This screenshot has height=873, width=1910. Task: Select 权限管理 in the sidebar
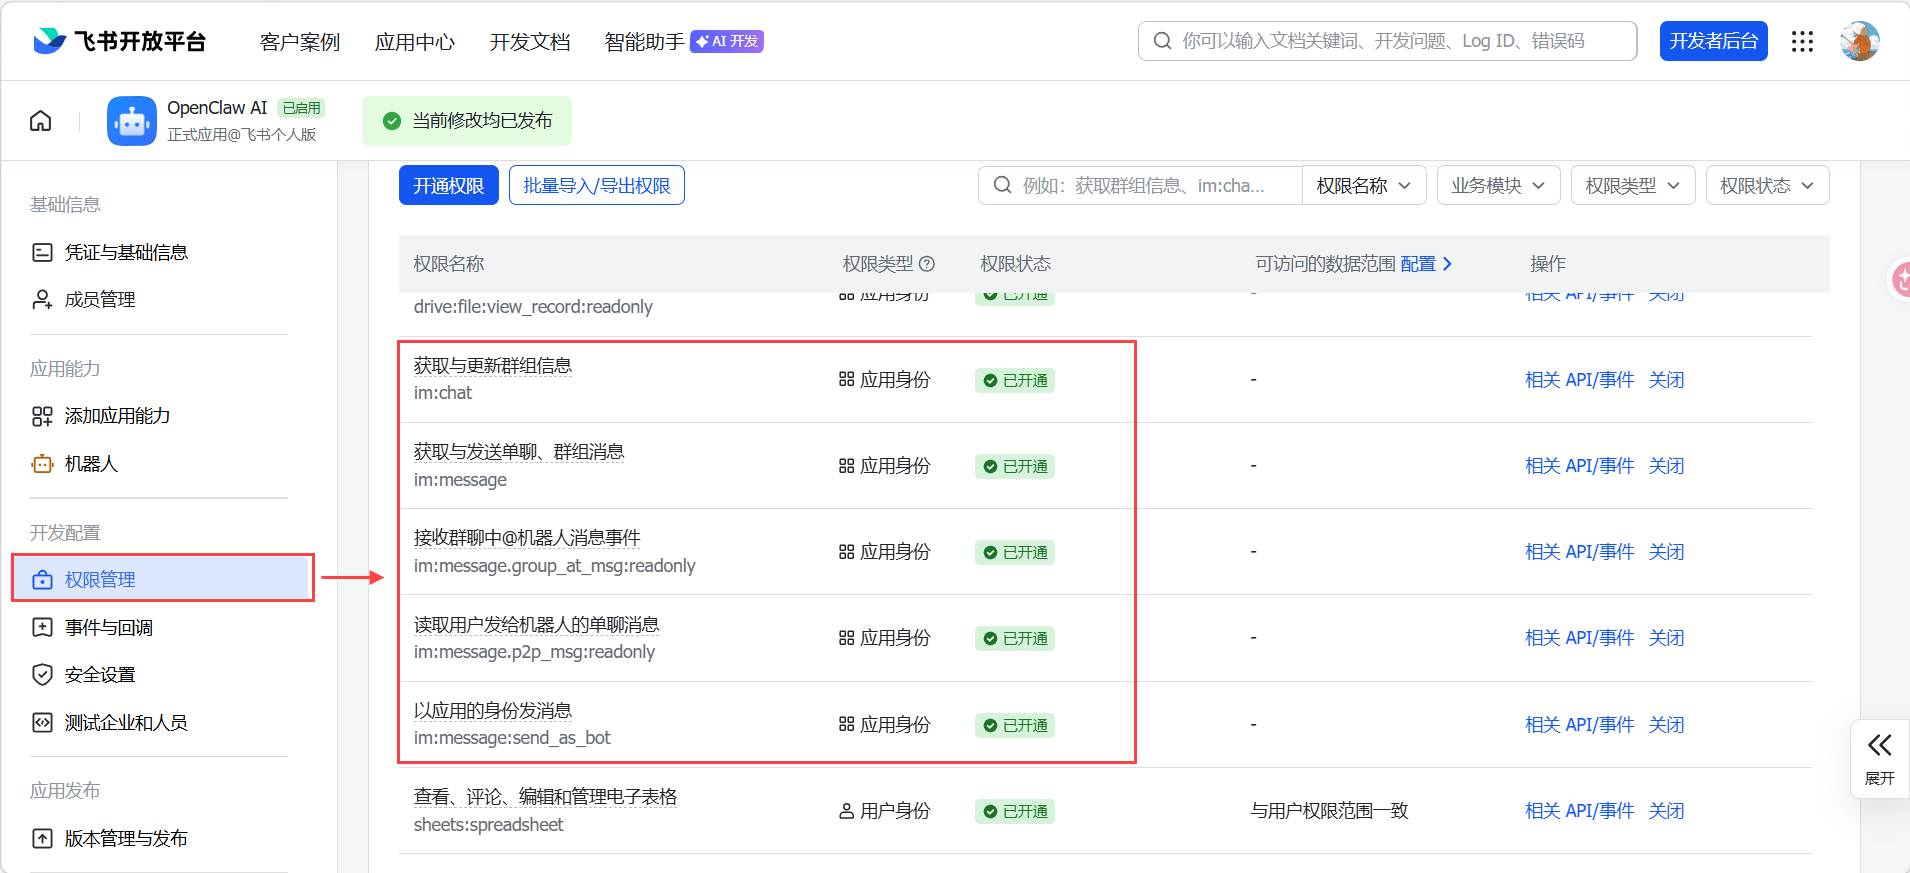point(163,578)
